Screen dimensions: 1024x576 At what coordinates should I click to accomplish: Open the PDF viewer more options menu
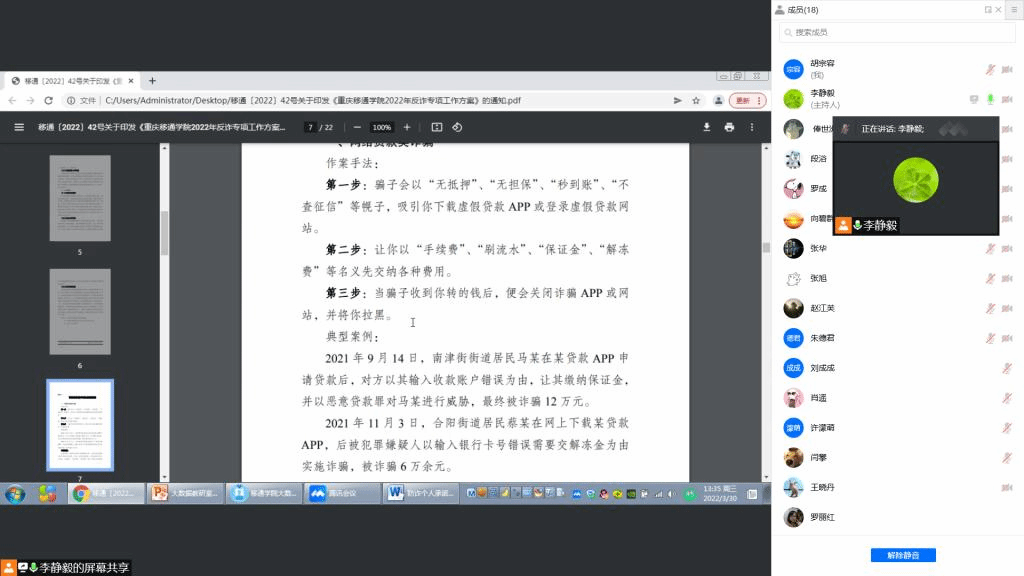[752, 127]
